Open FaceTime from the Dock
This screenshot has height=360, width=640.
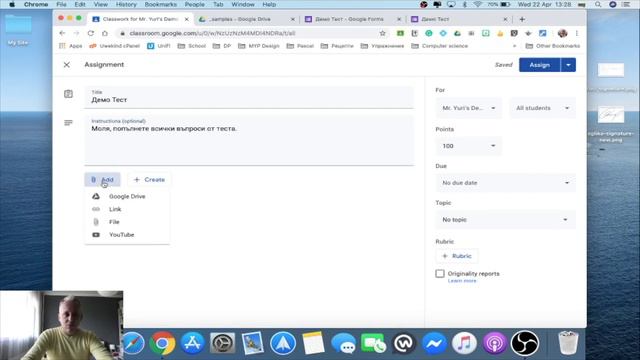373,343
